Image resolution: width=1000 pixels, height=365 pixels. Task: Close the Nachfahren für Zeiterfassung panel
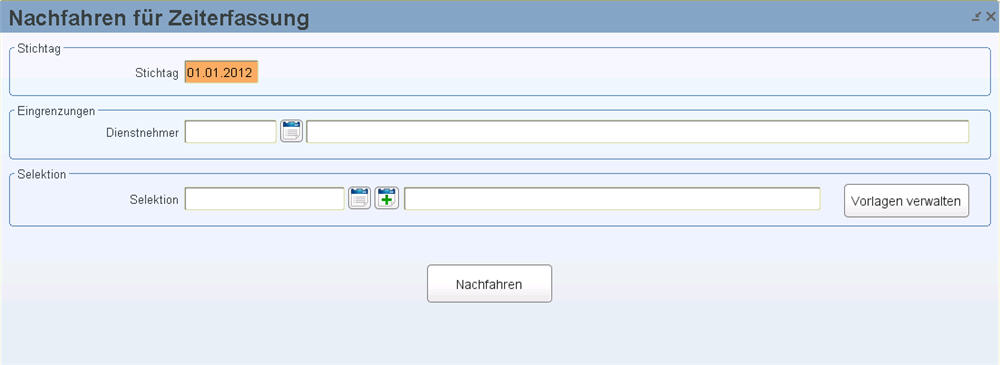pyautogui.click(x=990, y=17)
